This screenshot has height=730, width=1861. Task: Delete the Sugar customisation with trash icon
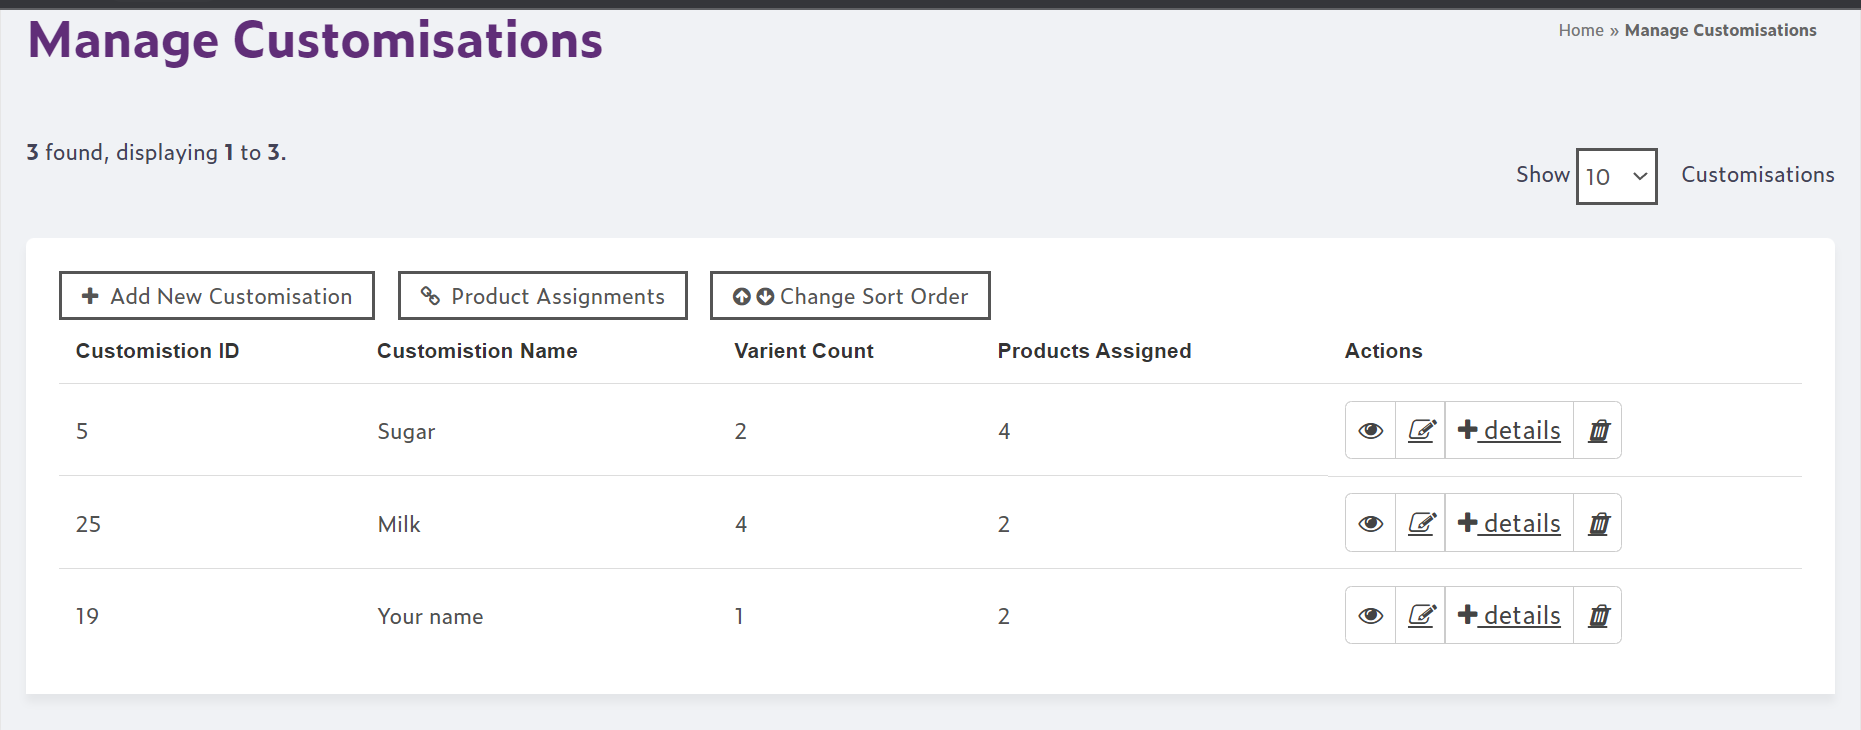(x=1598, y=430)
